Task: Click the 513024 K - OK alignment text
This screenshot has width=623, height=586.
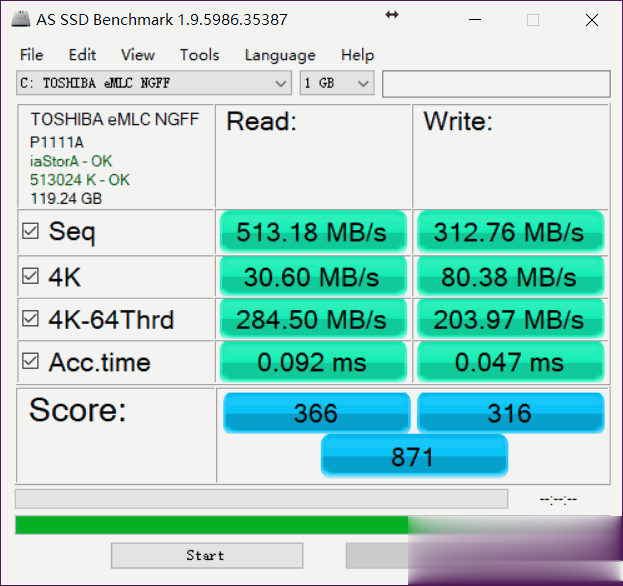Action: (x=80, y=180)
